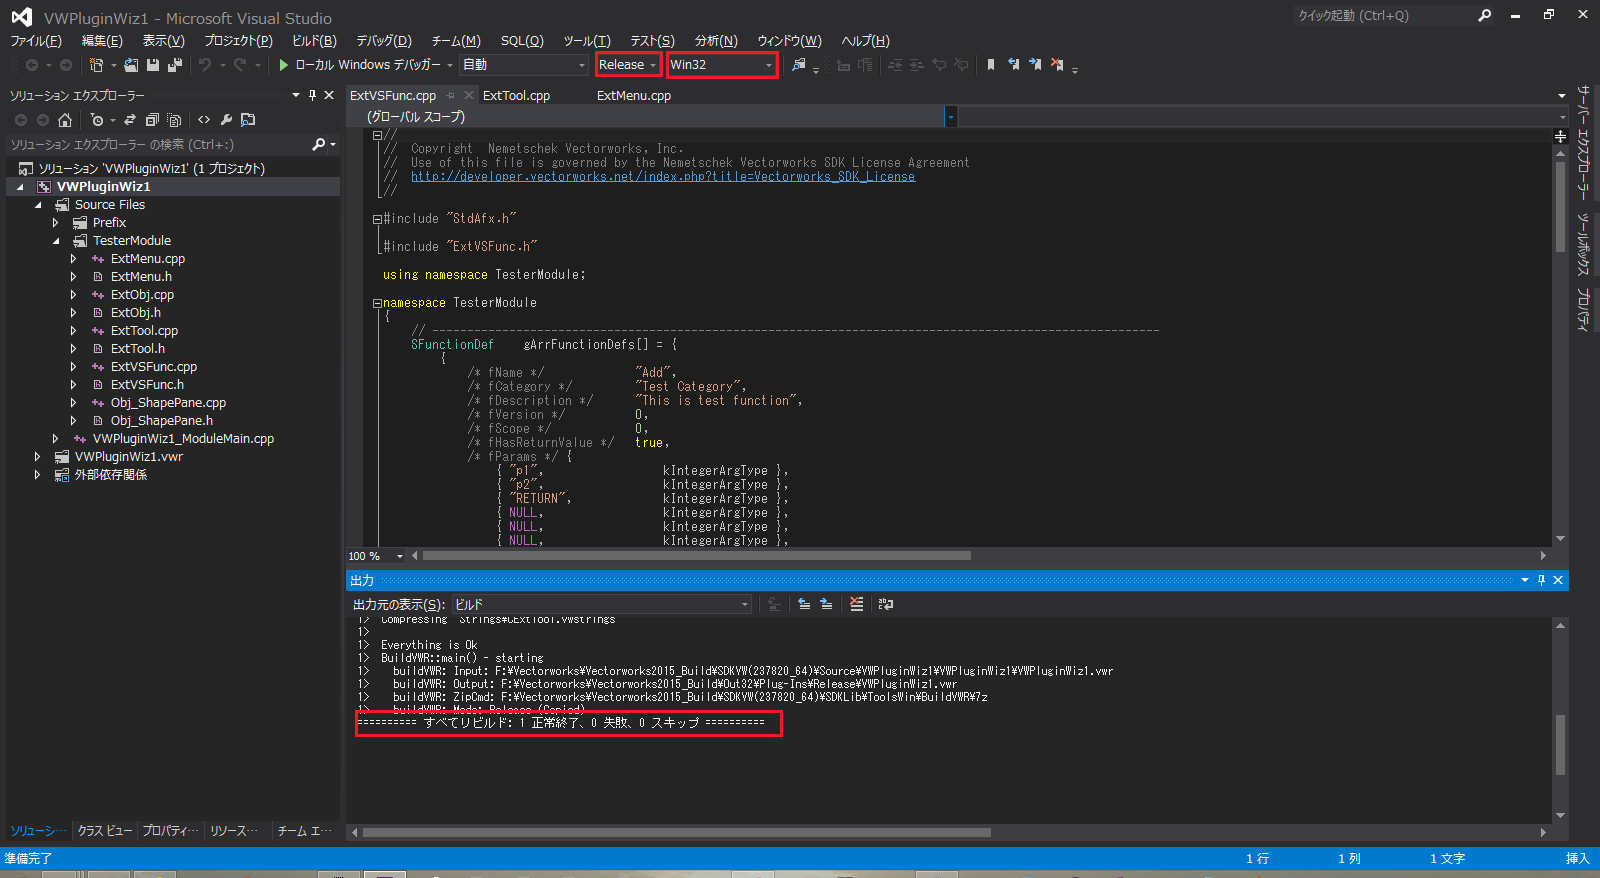Image resolution: width=1600 pixels, height=878 pixels.
Task: Click the search magnifier in Solution Explorer
Action: click(x=319, y=145)
